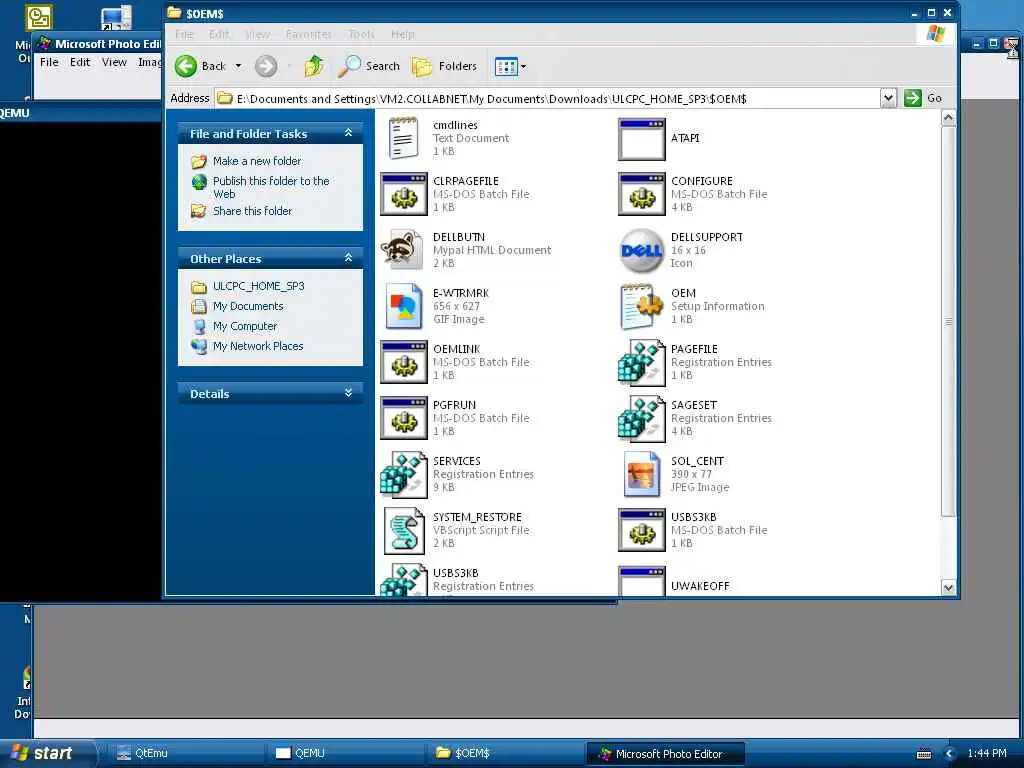Select the E-WTRMRK GIF image icon

[x=404, y=306]
